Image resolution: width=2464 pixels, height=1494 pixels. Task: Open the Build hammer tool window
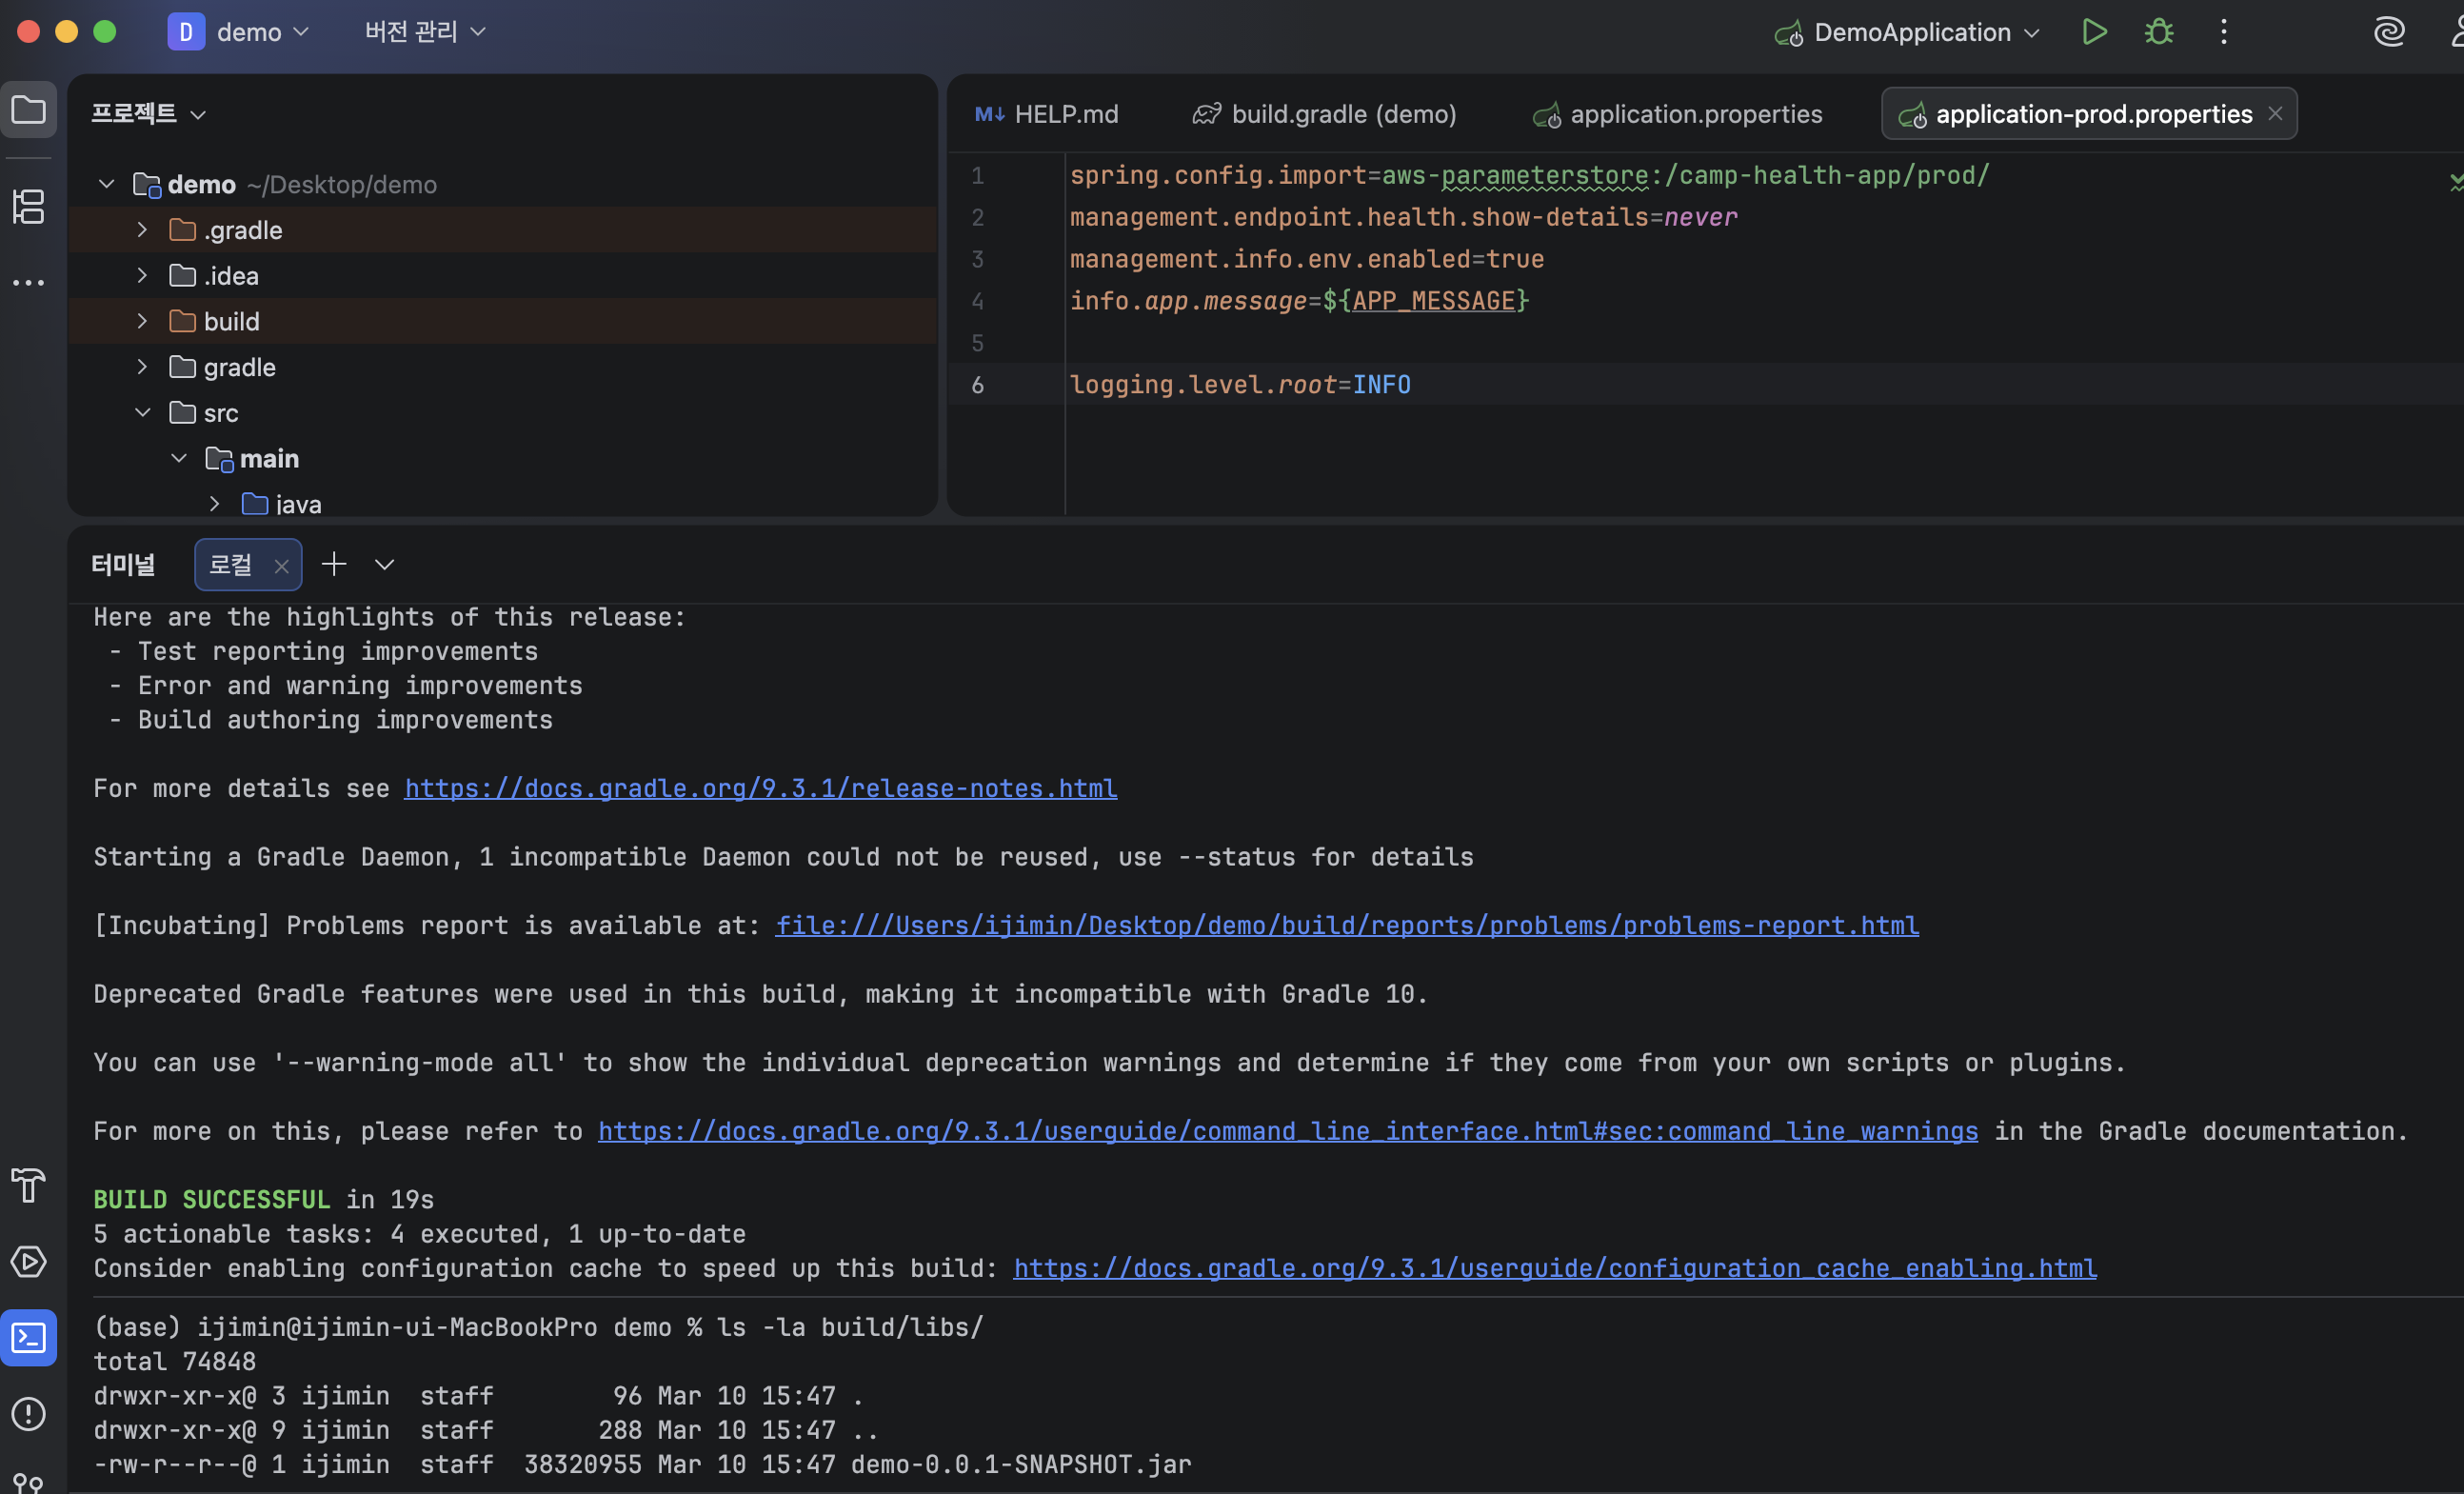point(28,1186)
